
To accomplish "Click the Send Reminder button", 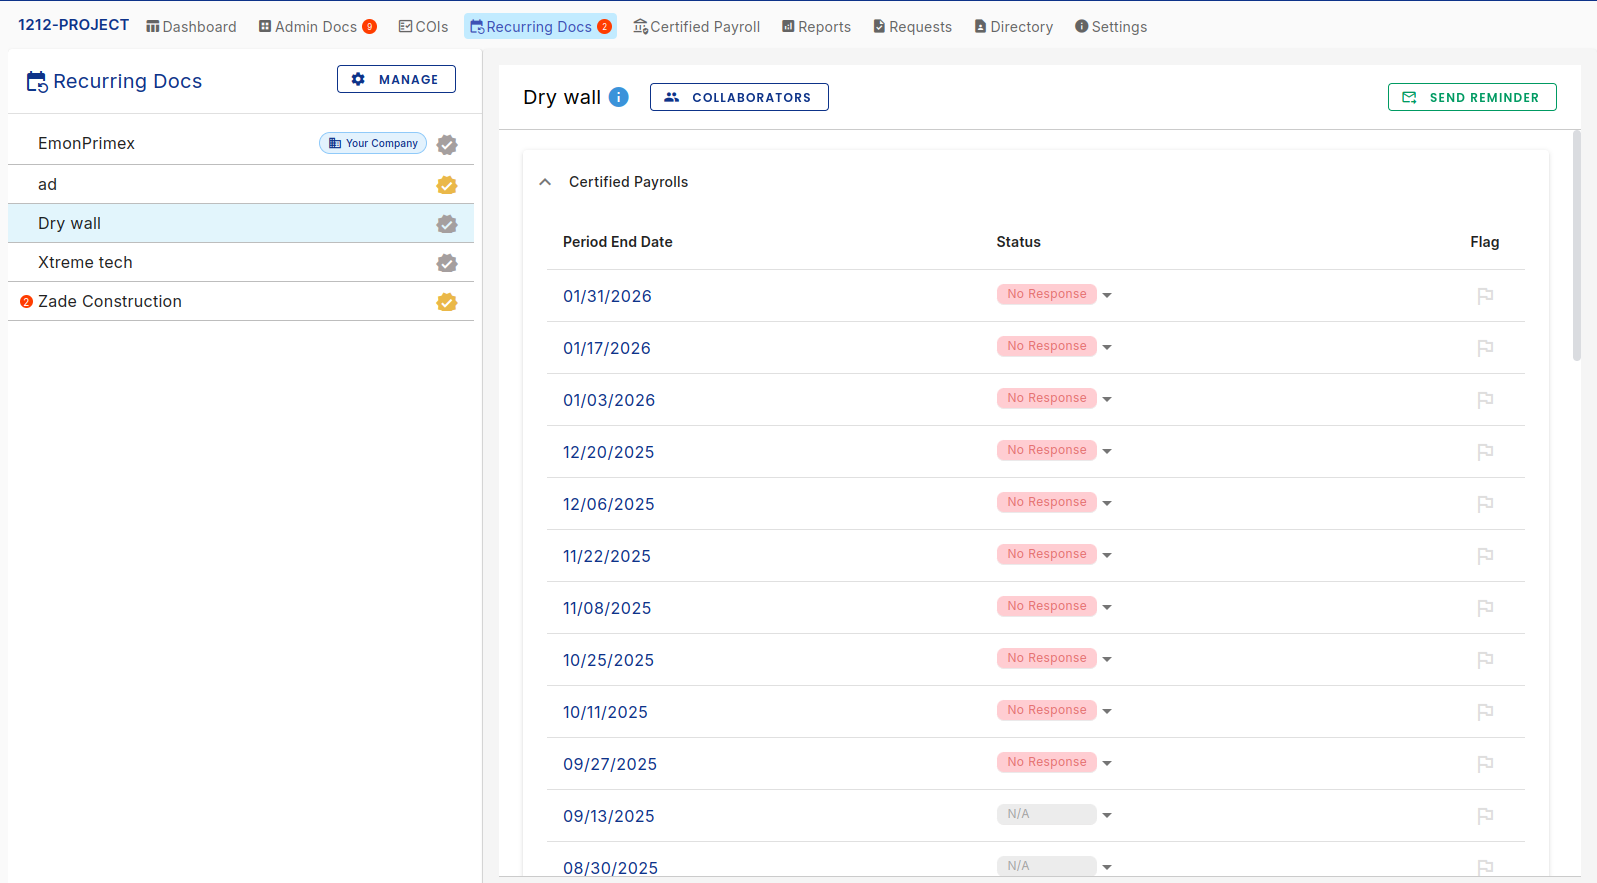I will (x=1472, y=97).
